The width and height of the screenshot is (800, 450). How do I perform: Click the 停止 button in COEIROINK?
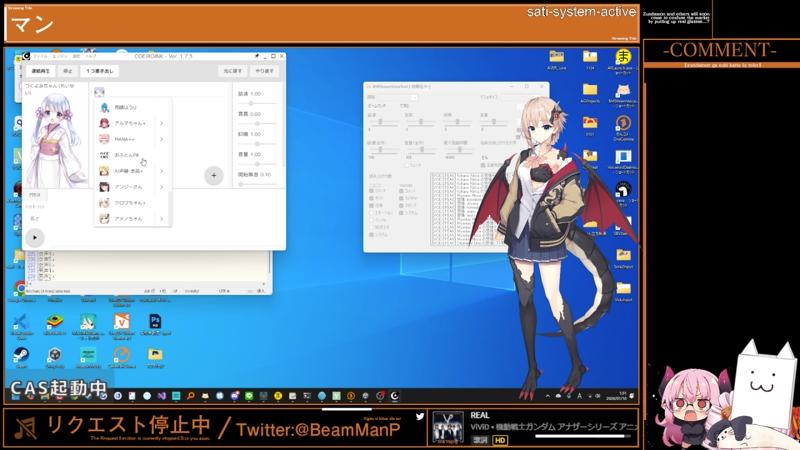68,71
